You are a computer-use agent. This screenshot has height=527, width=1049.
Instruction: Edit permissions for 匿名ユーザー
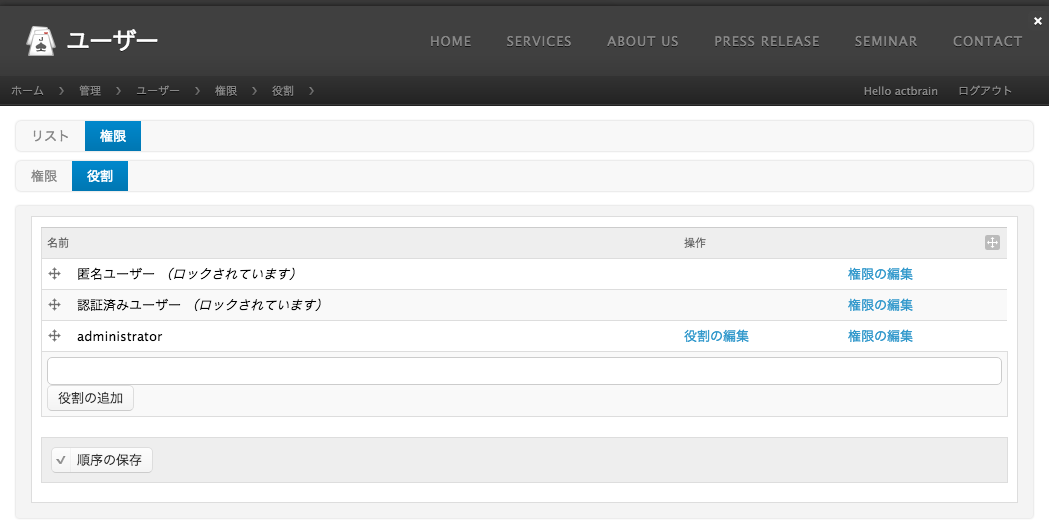[880, 274]
